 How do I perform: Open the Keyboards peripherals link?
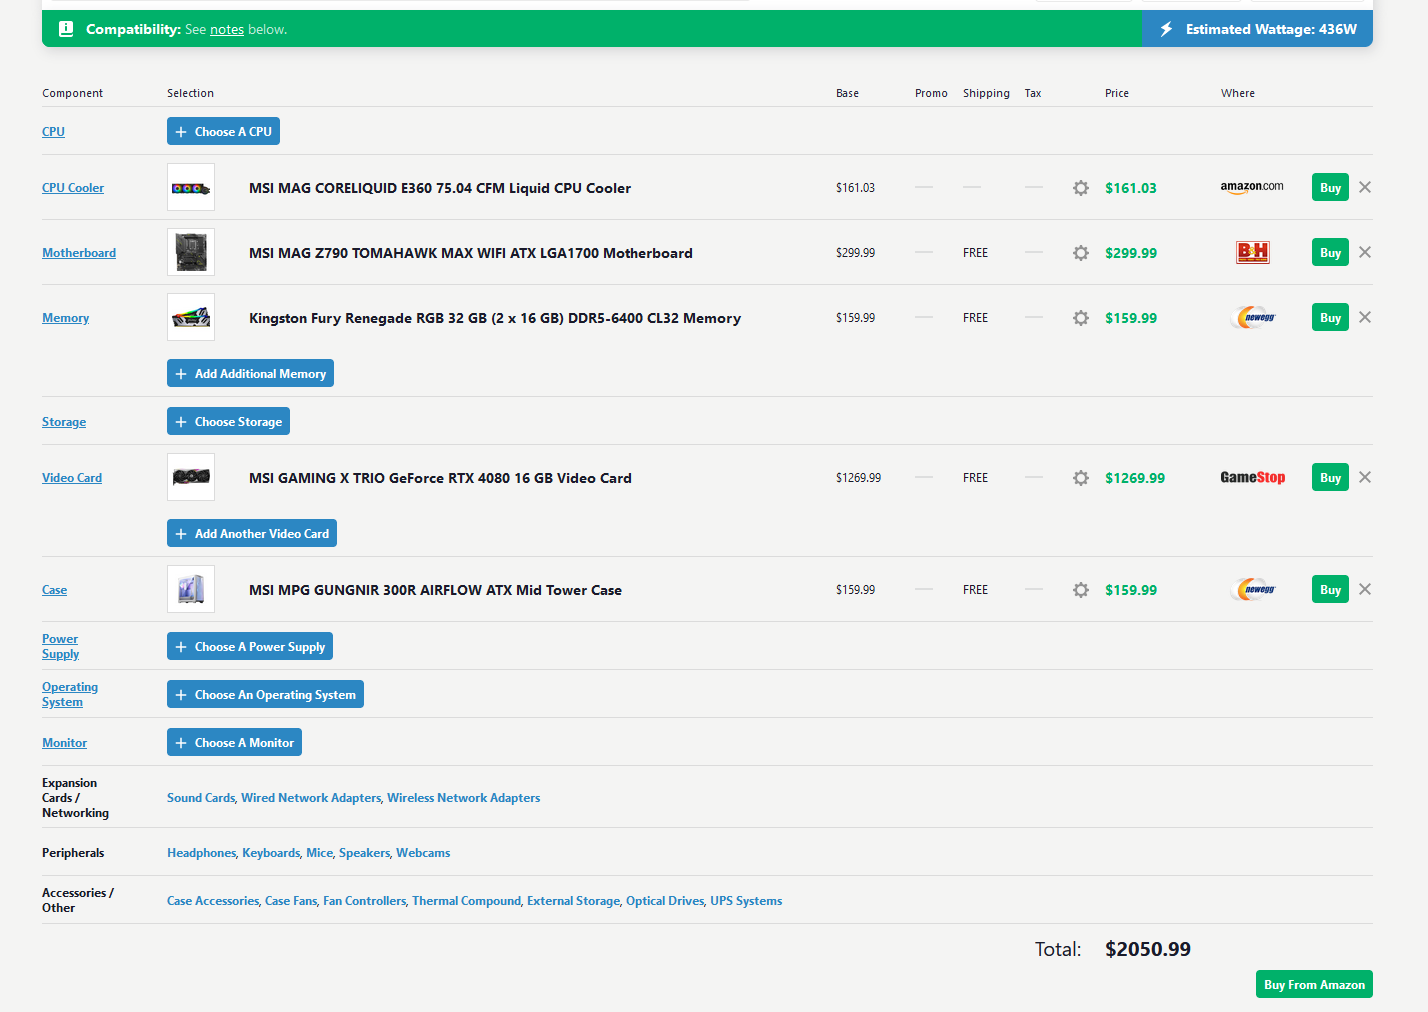(270, 853)
